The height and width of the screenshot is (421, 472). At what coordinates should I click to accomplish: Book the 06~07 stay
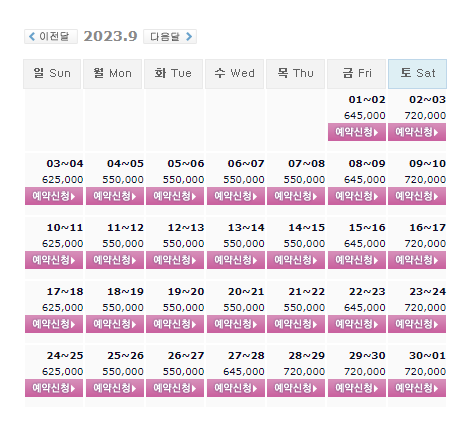(x=236, y=196)
